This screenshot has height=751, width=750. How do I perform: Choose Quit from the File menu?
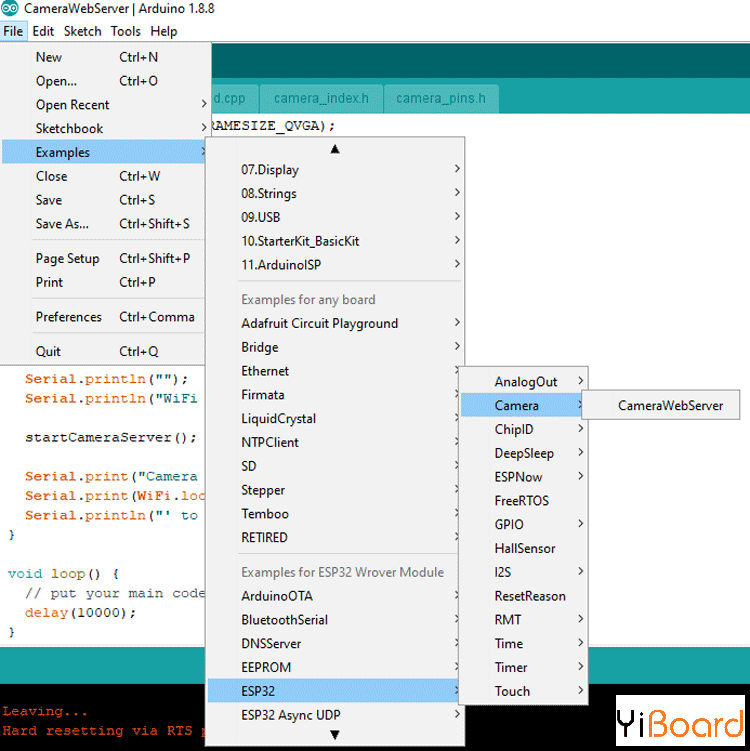click(x=103, y=352)
